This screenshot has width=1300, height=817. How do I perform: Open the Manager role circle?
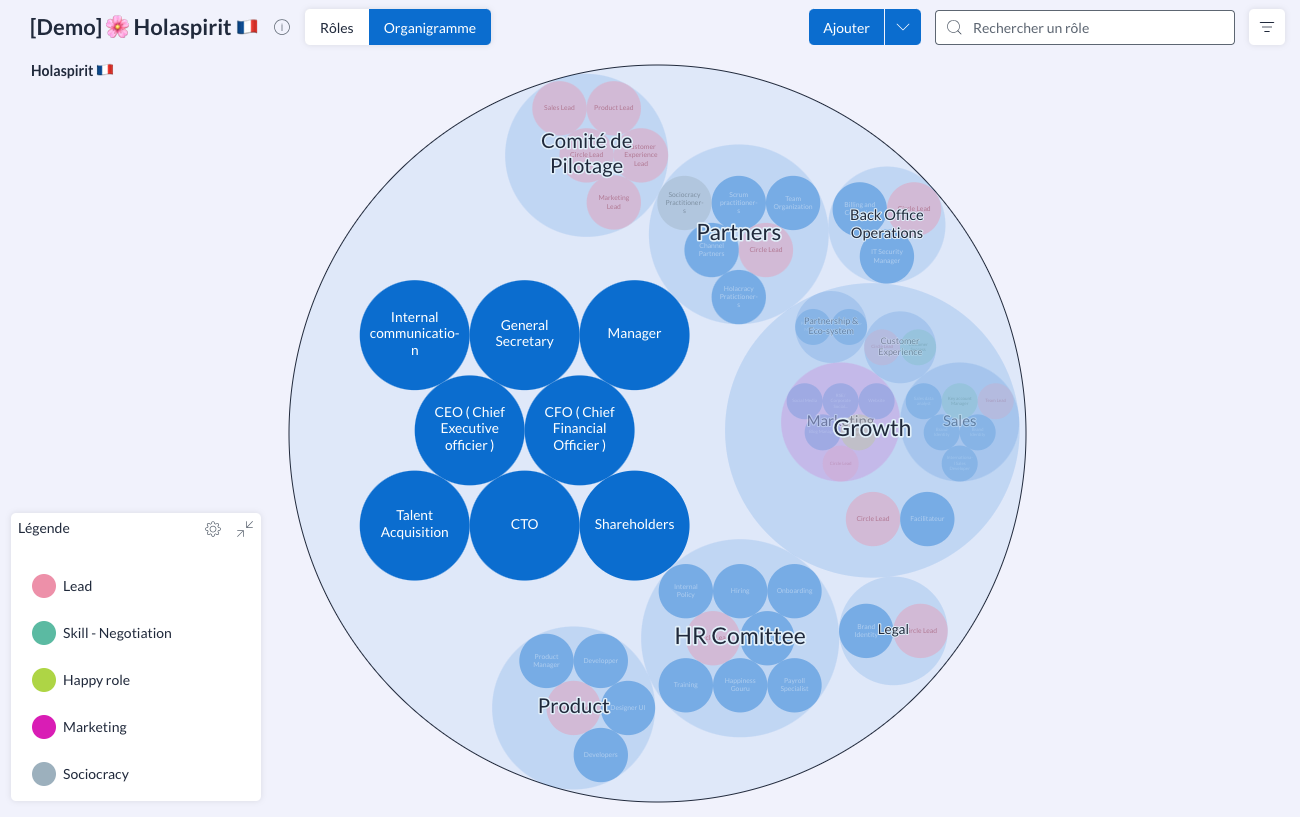(635, 335)
